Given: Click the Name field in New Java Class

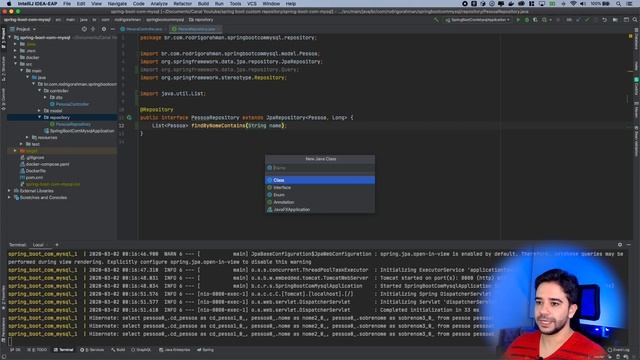Looking at the screenshot, I should 320,168.
